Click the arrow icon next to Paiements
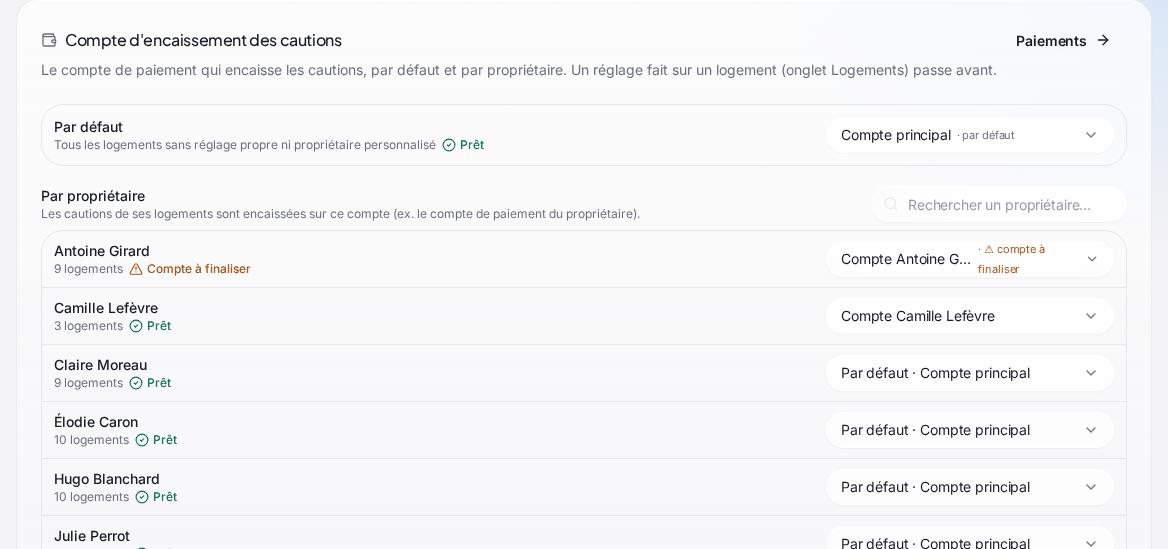The image size is (1168, 549). click(1103, 40)
